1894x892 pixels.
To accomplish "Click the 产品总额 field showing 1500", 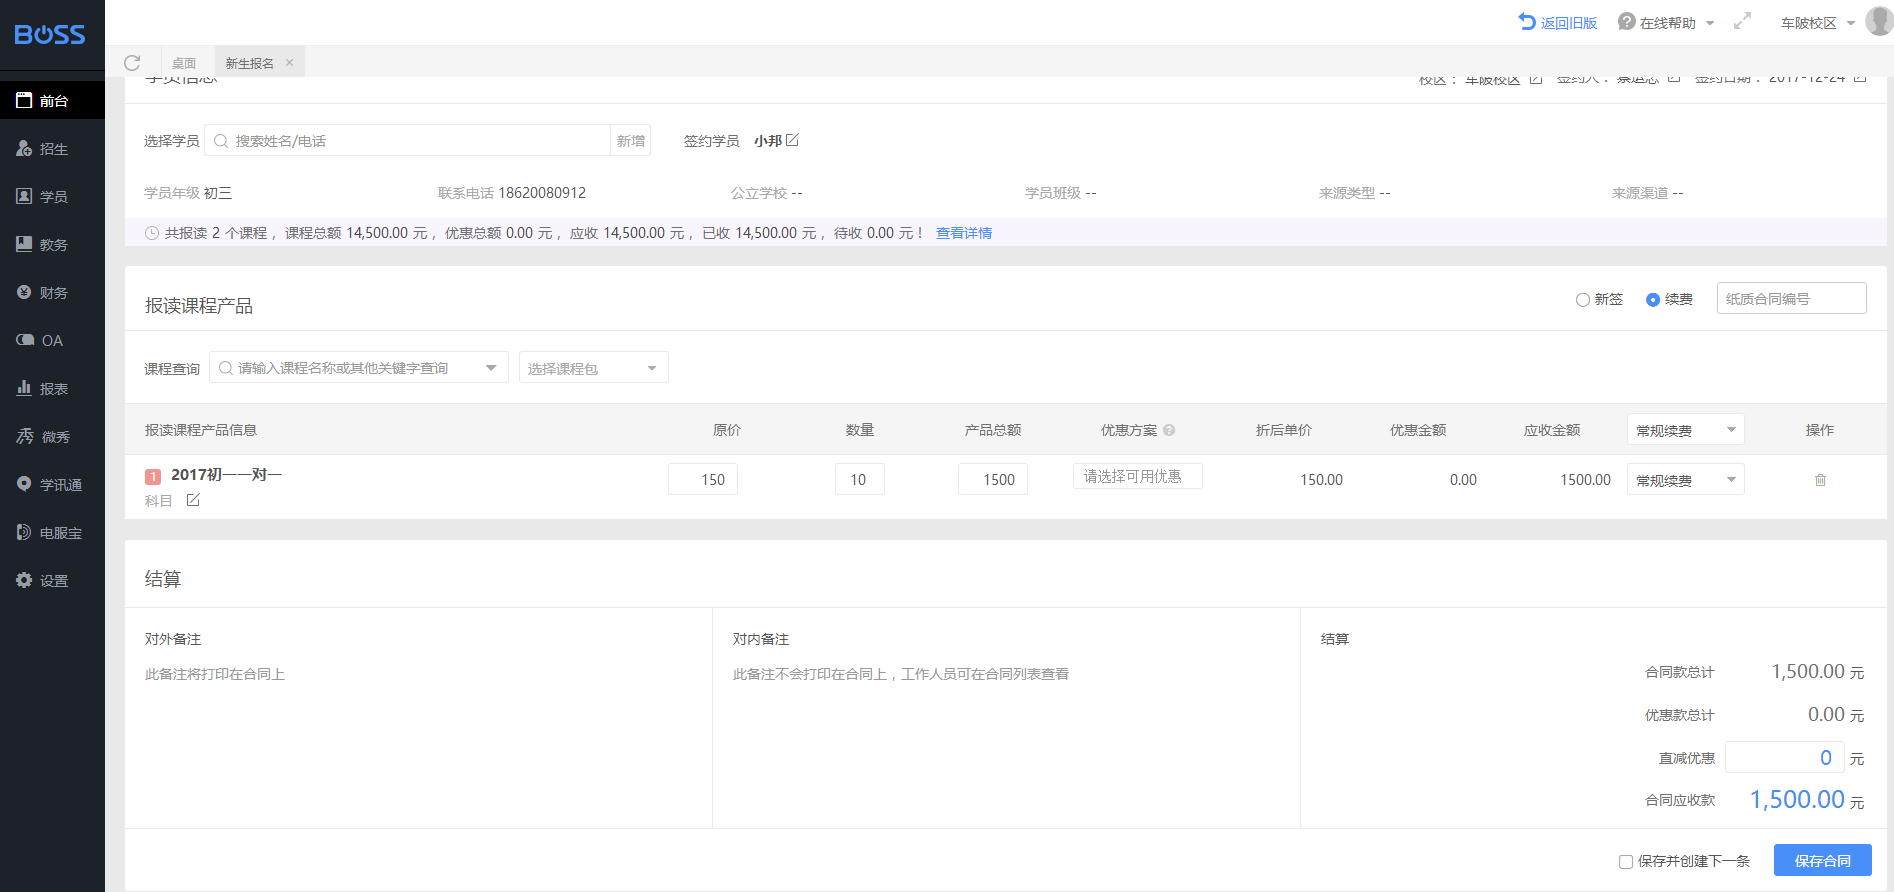I will [993, 479].
